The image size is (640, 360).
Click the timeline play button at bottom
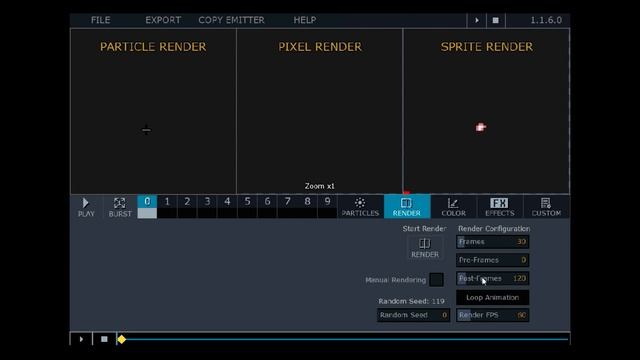81,339
